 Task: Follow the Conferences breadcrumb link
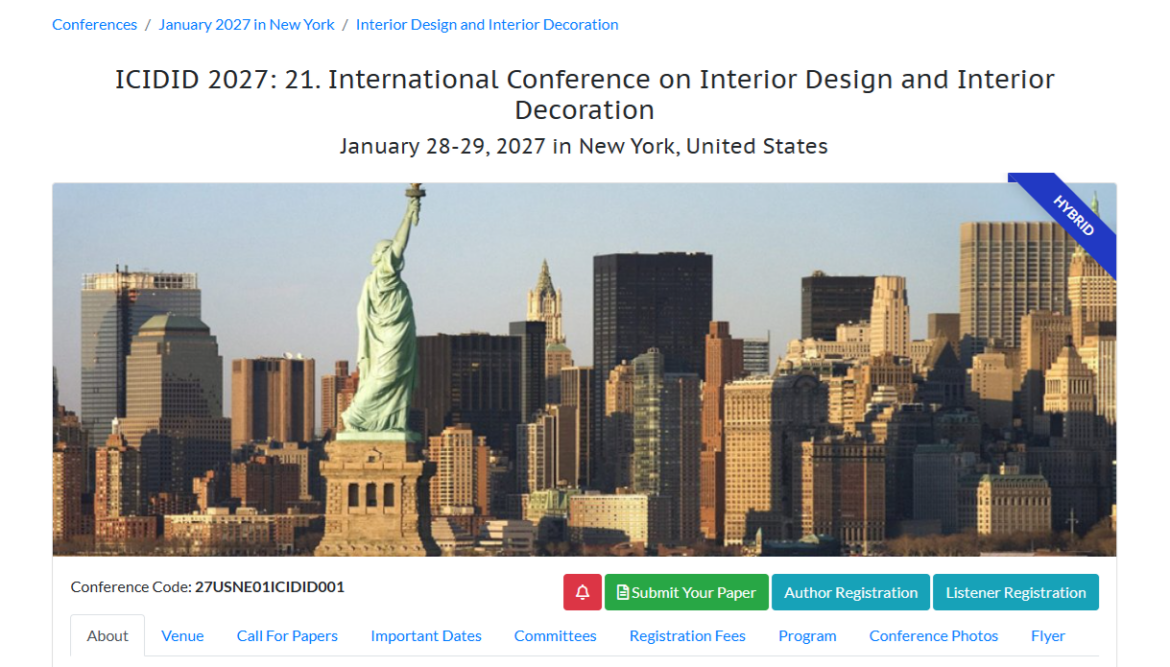click(94, 24)
